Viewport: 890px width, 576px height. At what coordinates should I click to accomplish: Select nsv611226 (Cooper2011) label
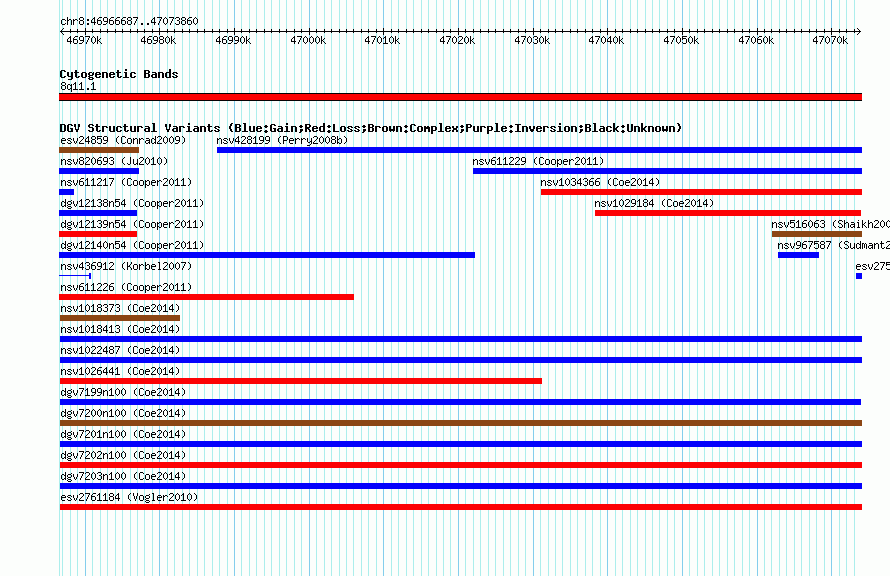point(126,287)
